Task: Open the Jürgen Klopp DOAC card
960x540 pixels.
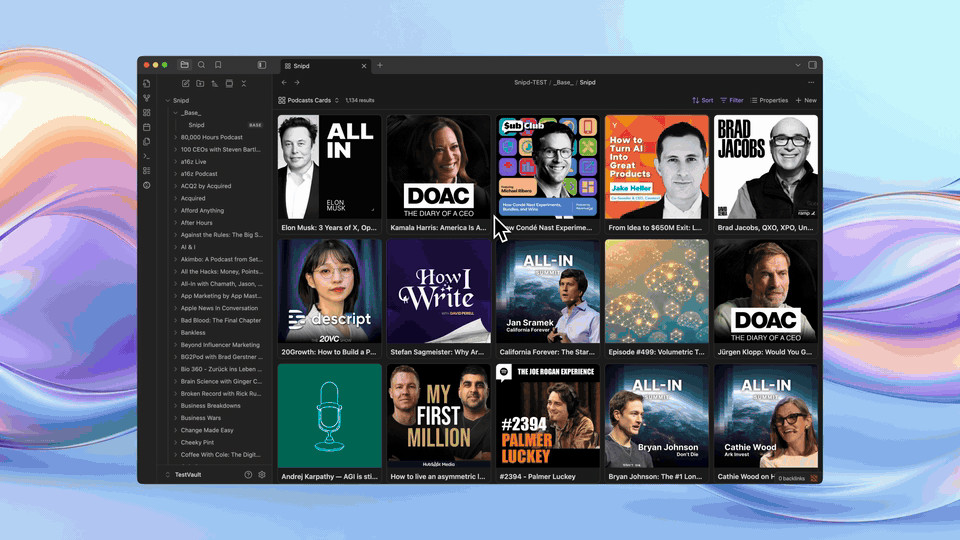Action: (x=765, y=299)
